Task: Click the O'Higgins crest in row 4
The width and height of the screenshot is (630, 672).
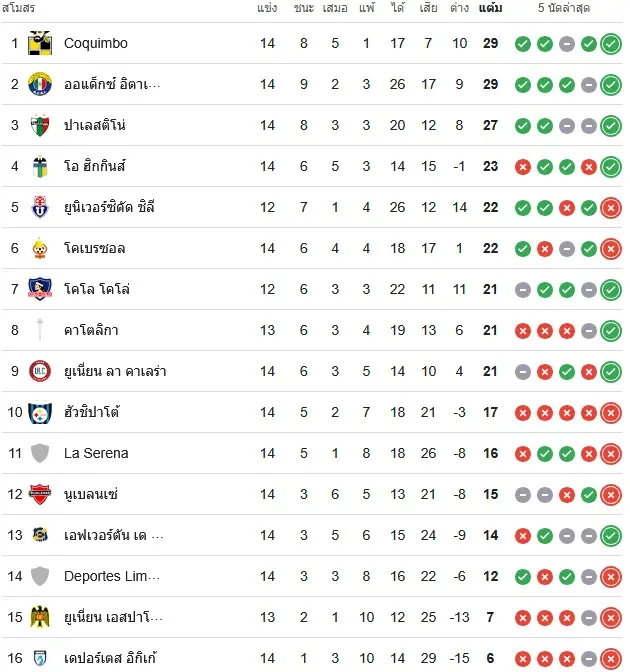Action: coord(40,166)
